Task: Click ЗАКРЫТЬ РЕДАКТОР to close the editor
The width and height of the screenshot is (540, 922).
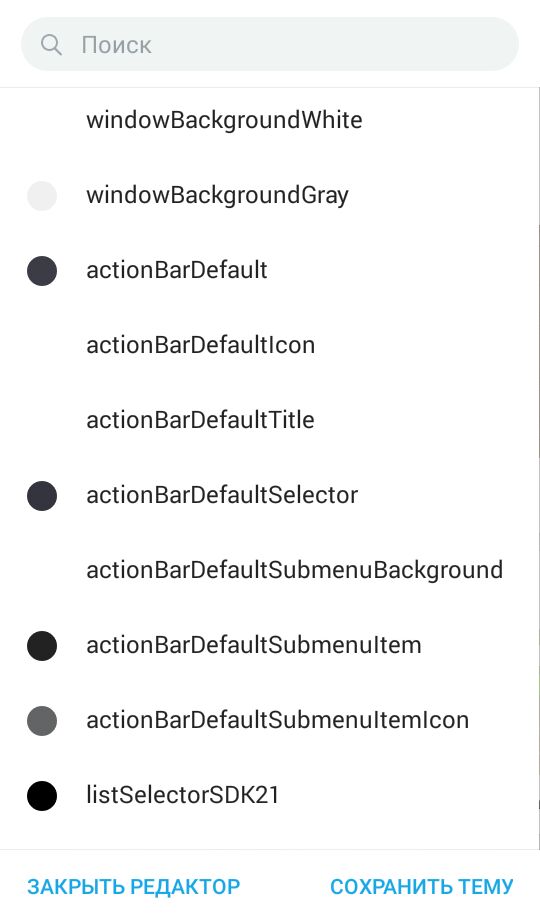Action: [x=134, y=887]
